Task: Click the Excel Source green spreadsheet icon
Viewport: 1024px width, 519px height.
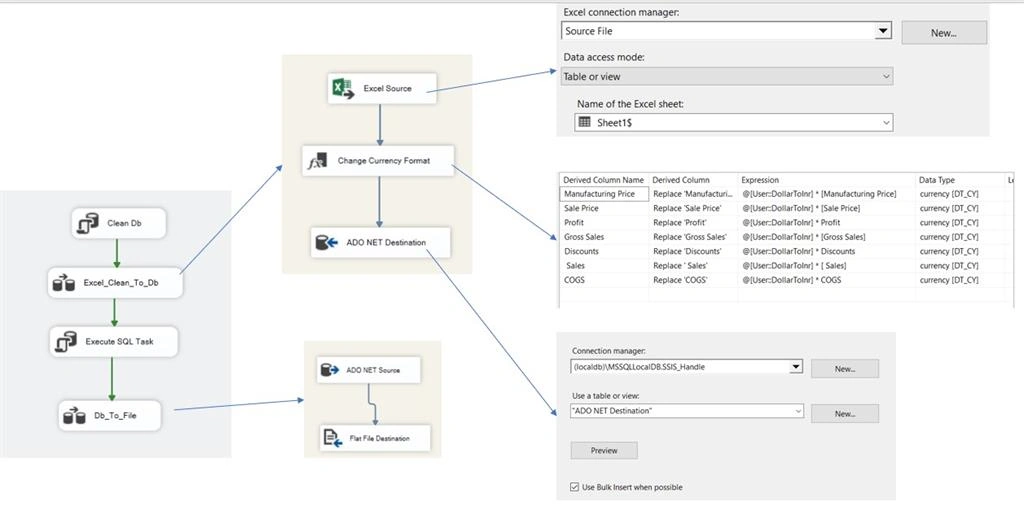Action: click(343, 88)
